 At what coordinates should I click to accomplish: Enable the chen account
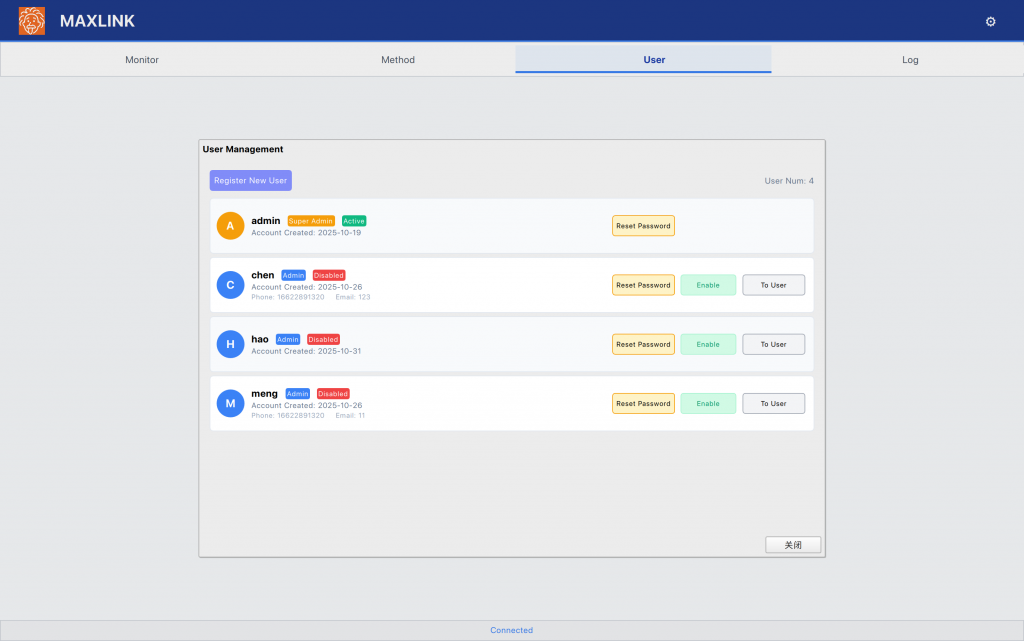[708, 285]
